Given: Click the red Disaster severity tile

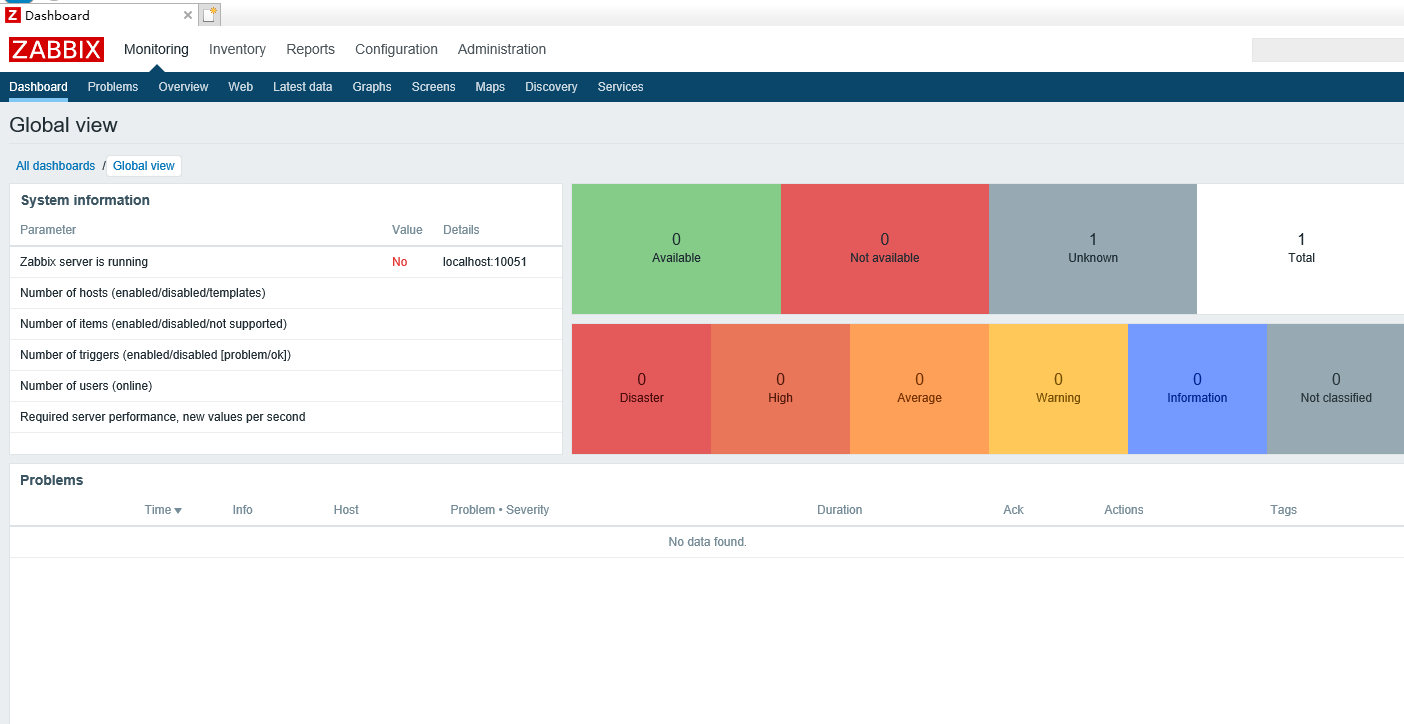Looking at the screenshot, I should pyautogui.click(x=641, y=388).
